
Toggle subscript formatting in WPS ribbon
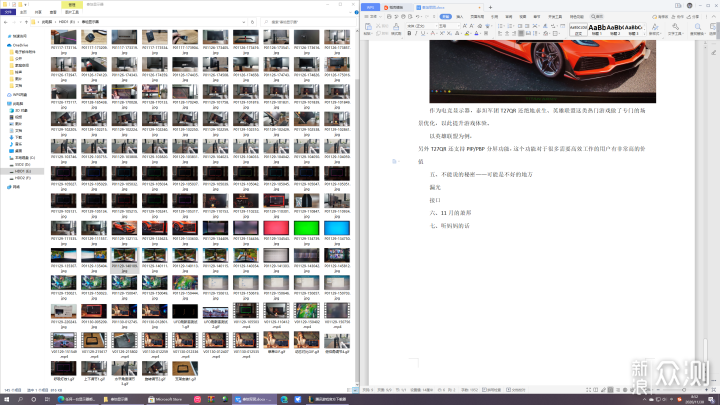point(449,34)
